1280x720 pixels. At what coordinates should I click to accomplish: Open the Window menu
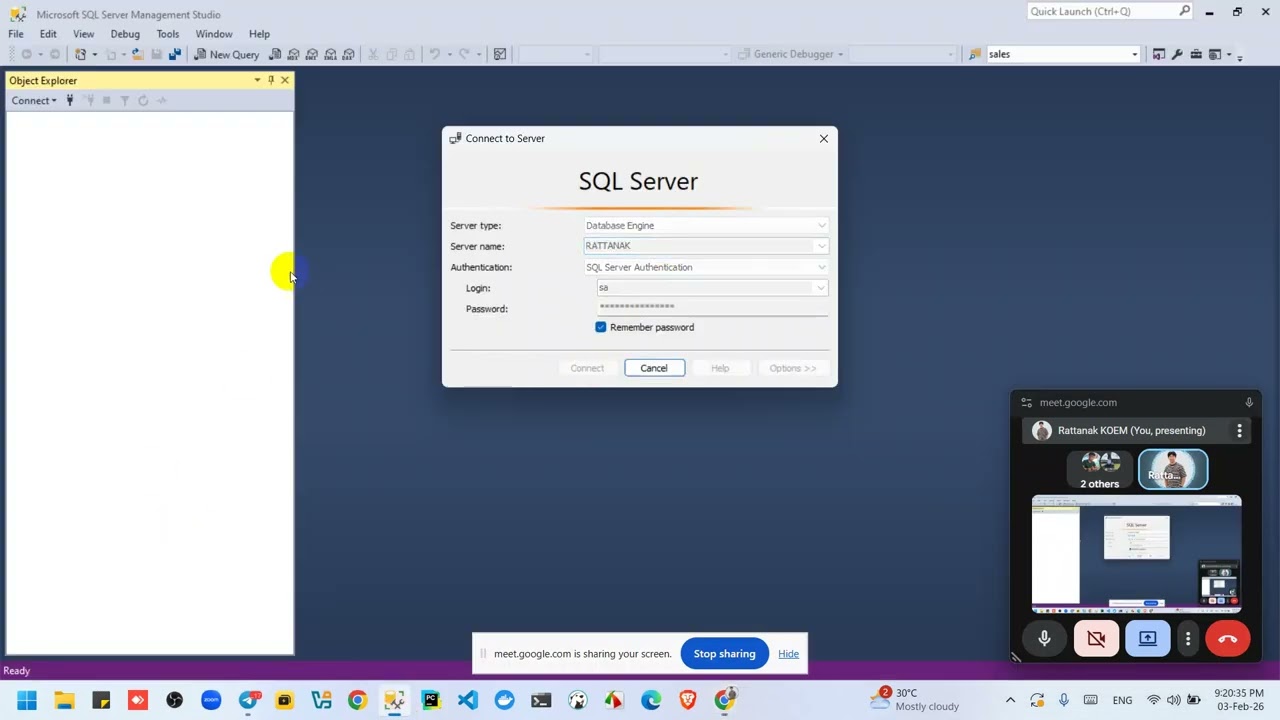point(214,34)
